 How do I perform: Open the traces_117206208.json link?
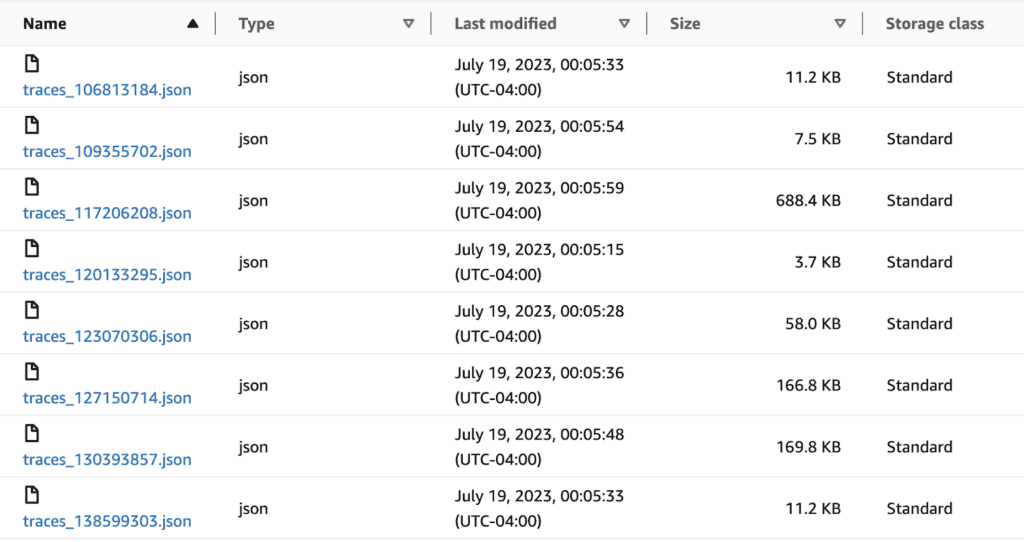click(107, 213)
